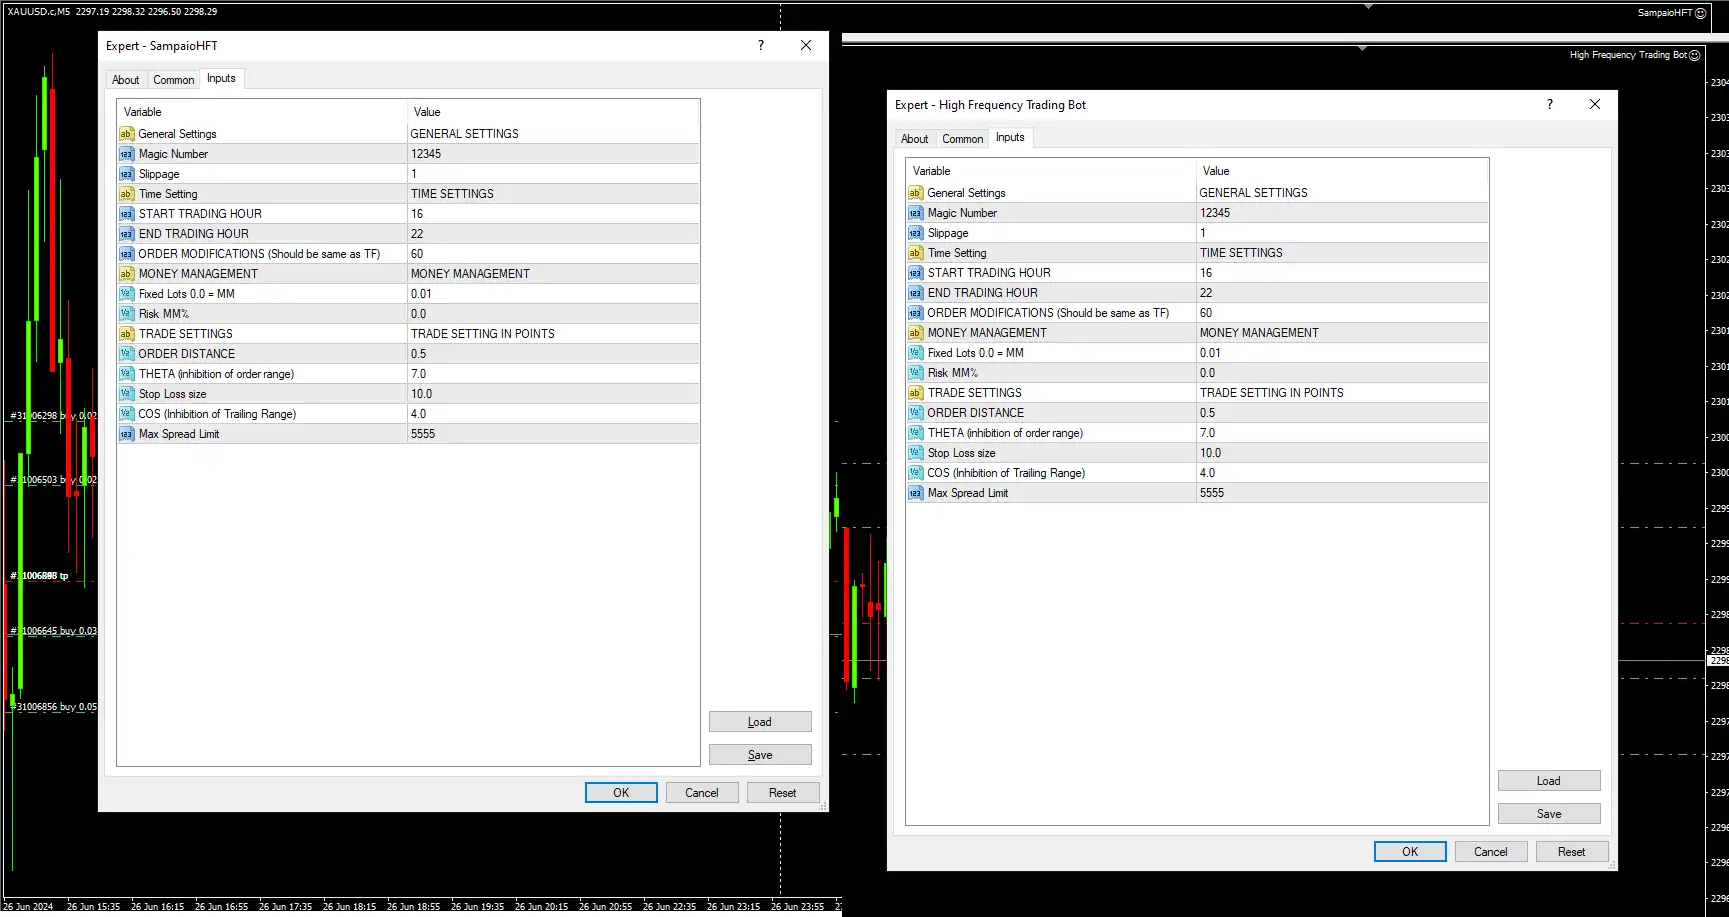Click Load button in SampaioHFT dialog

pos(760,722)
